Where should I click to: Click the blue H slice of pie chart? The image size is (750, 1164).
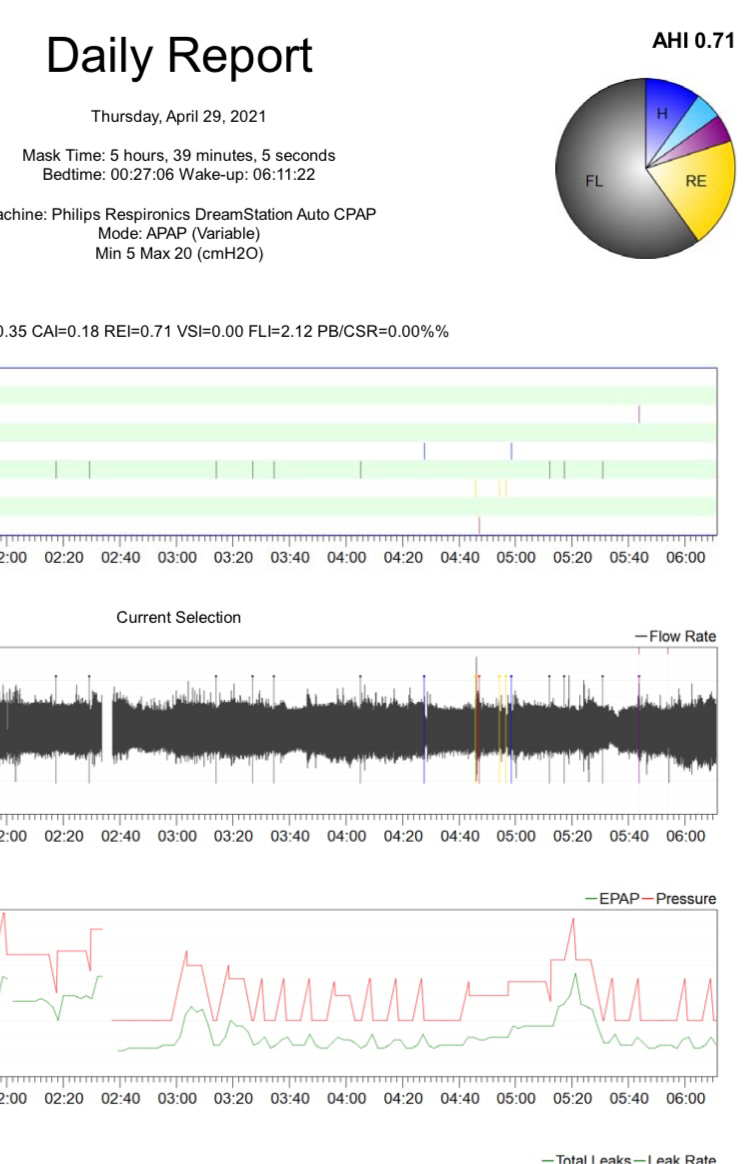[662, 114]
